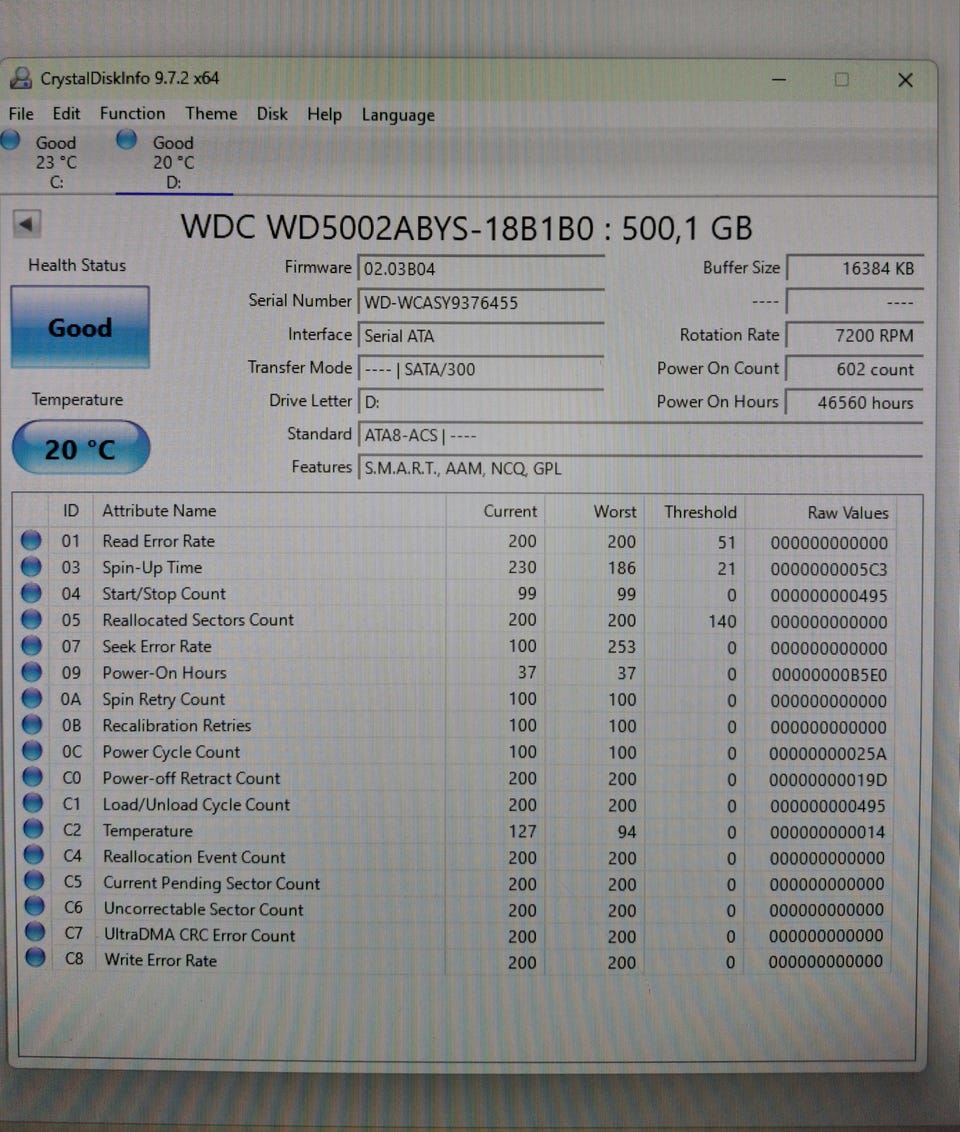Click the 20 °C temperature button

coord(81,448)
